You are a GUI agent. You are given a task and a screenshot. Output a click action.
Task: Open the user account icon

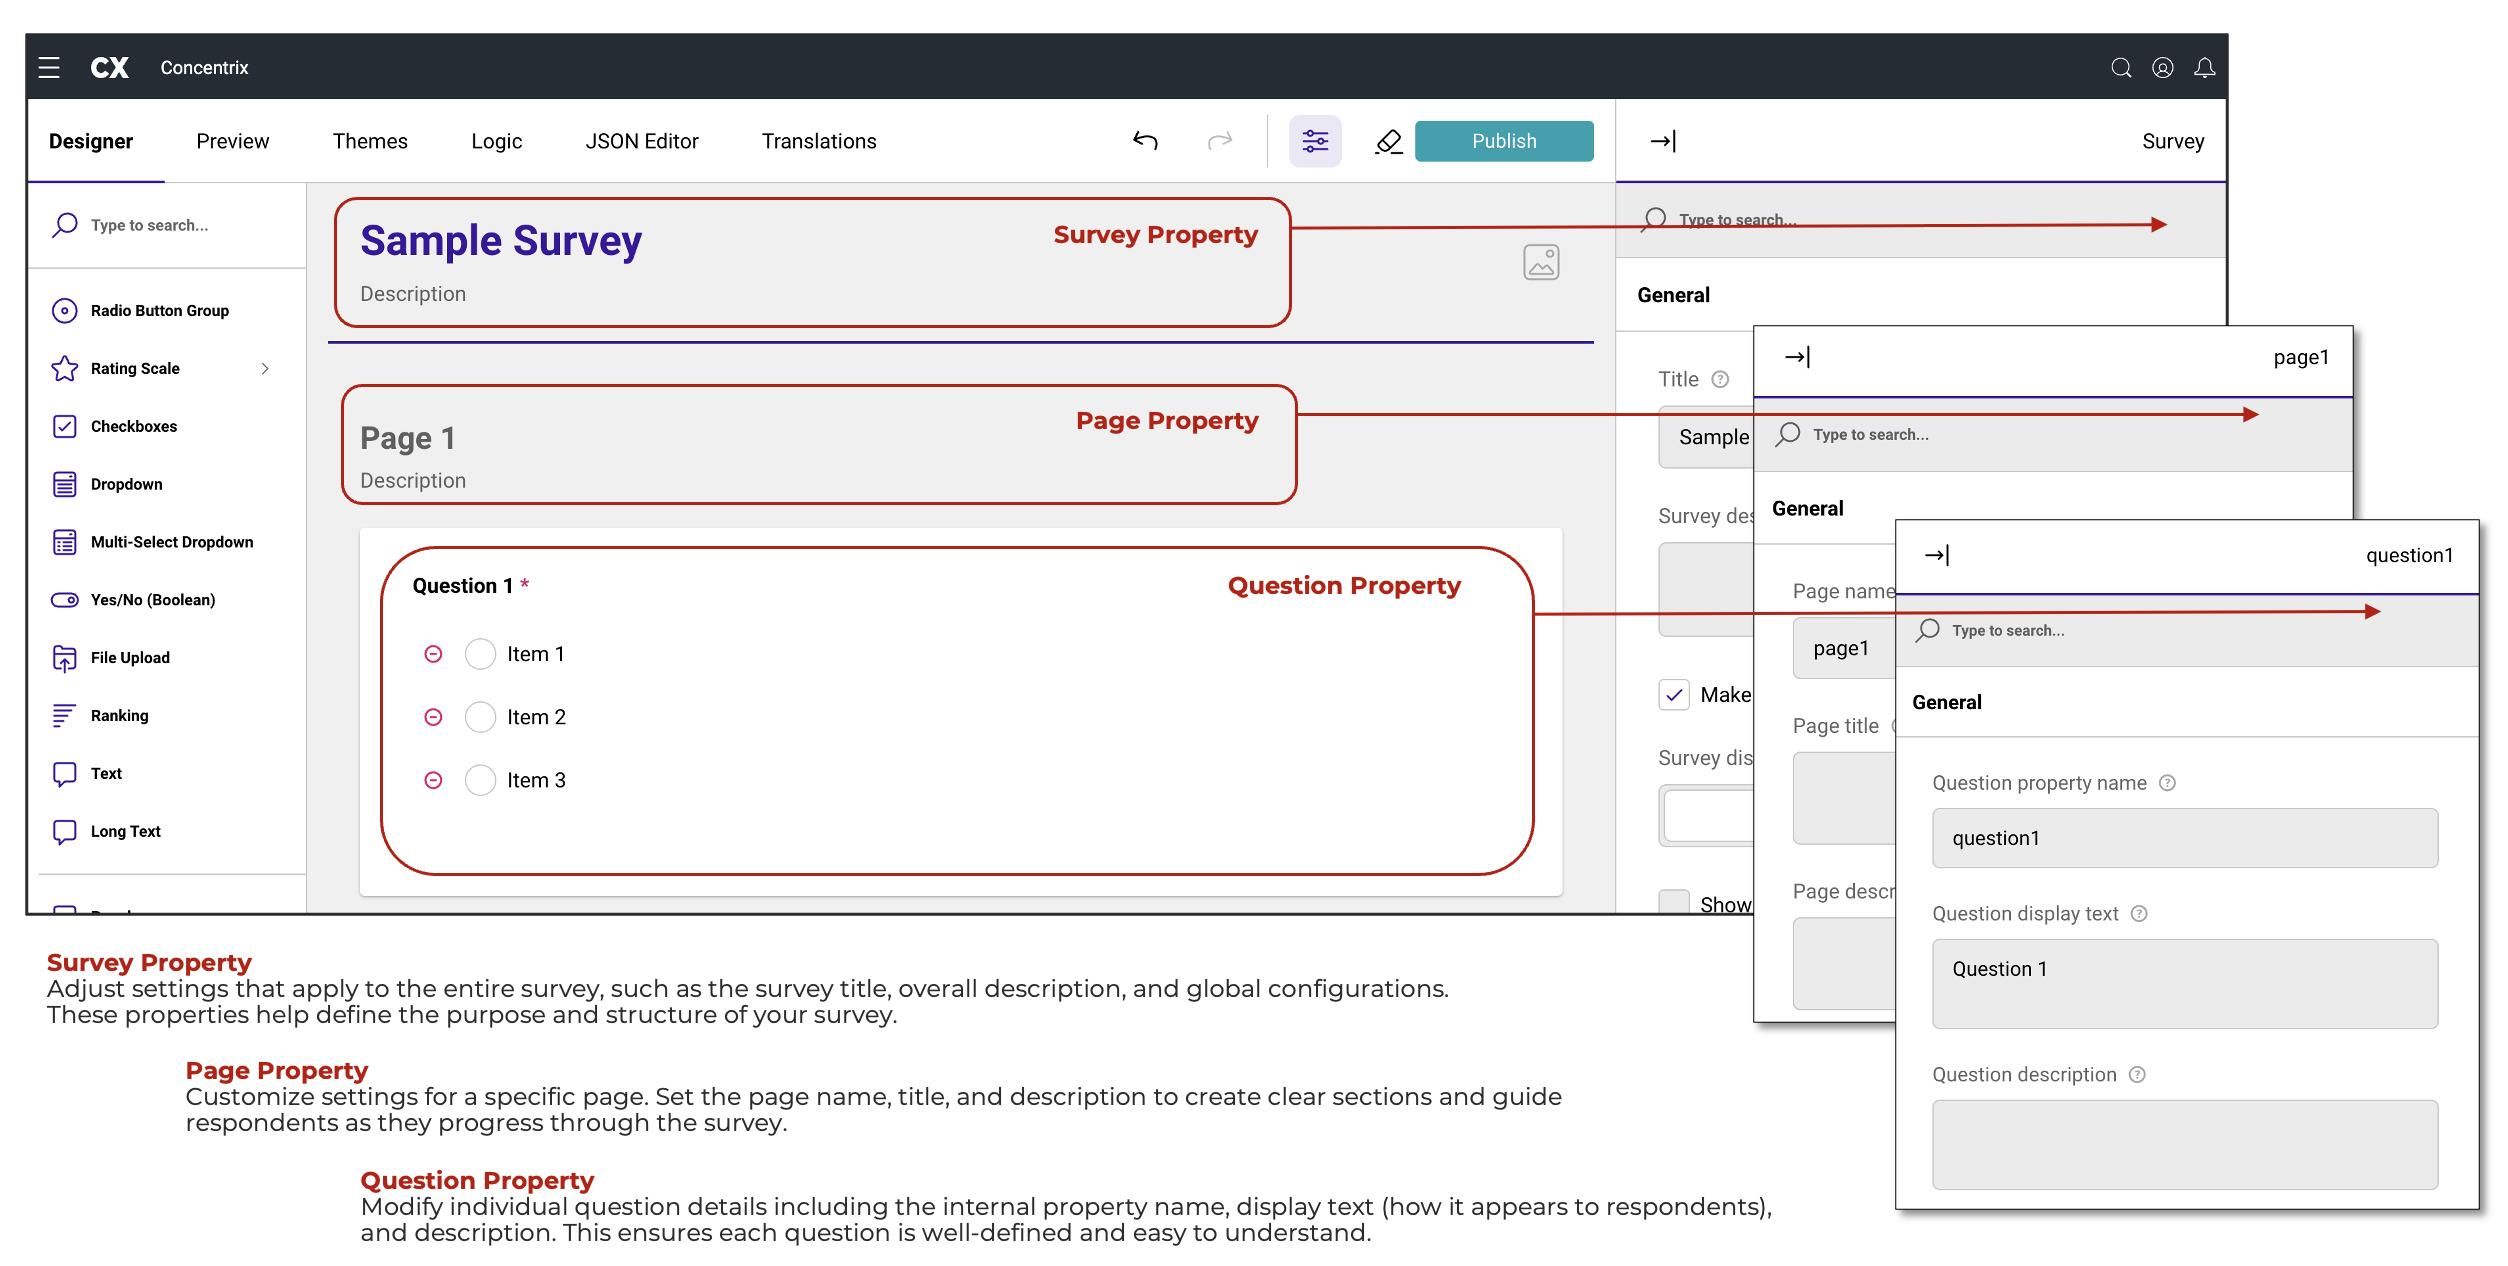(2162, 67)
